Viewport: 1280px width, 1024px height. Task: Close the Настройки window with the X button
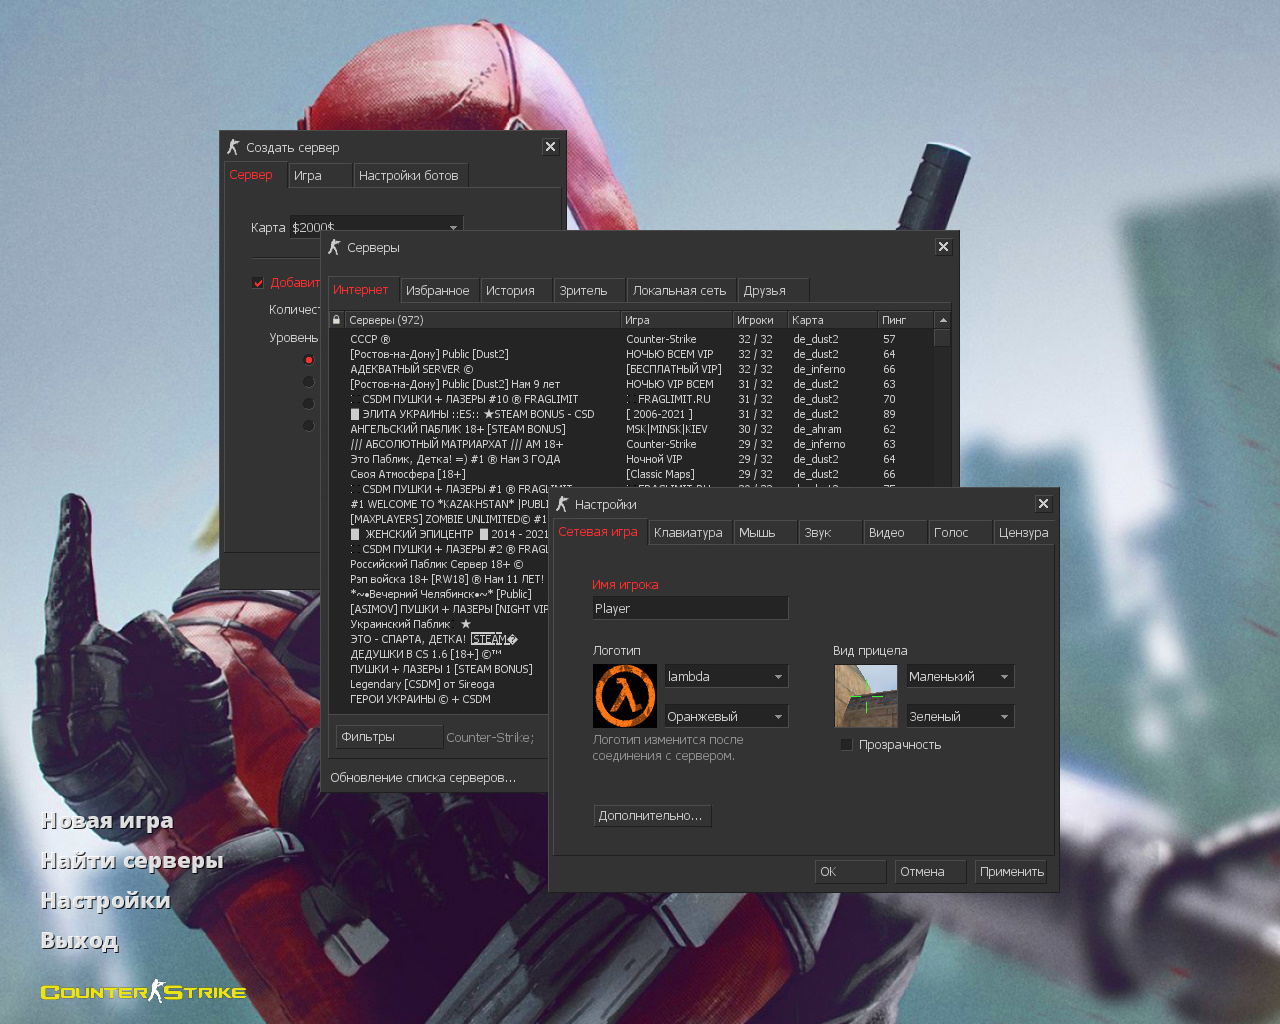click(1043, 504)
